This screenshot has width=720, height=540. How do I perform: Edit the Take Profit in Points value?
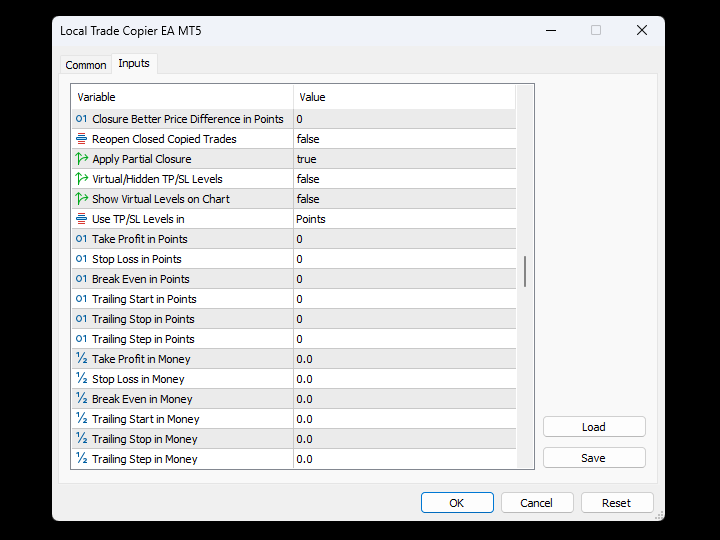[x=405, y=239]
